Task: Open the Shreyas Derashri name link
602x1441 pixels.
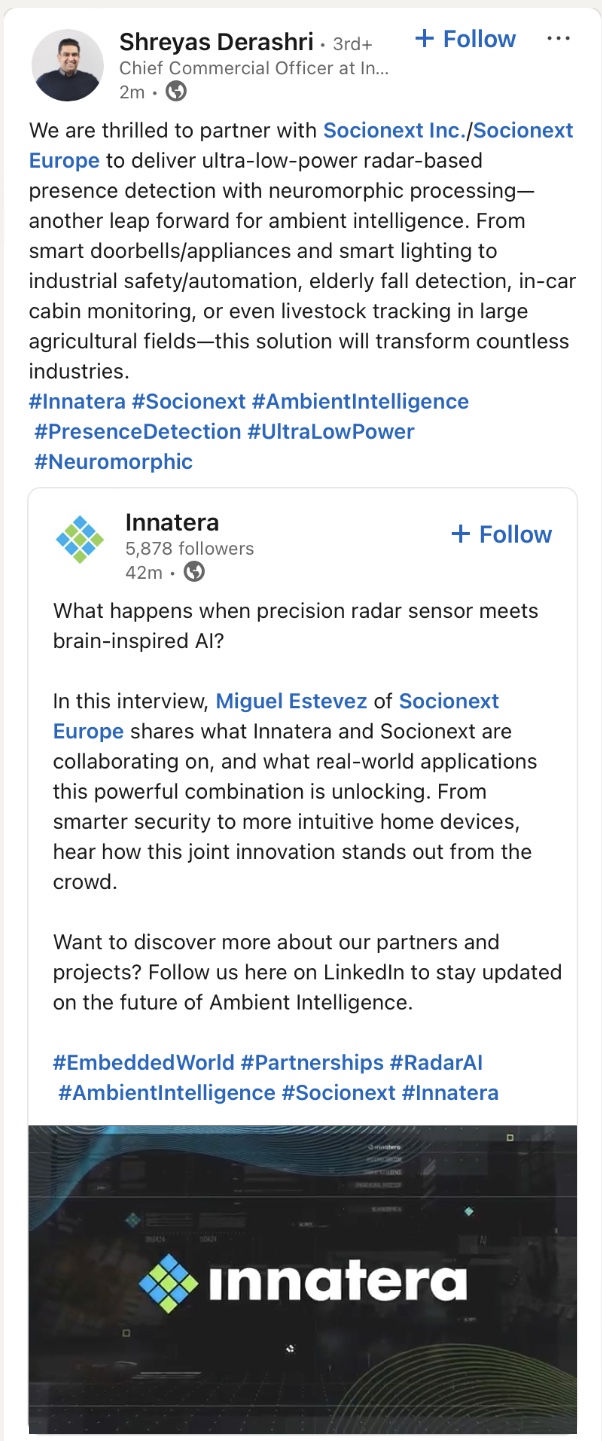Action: 215,41
